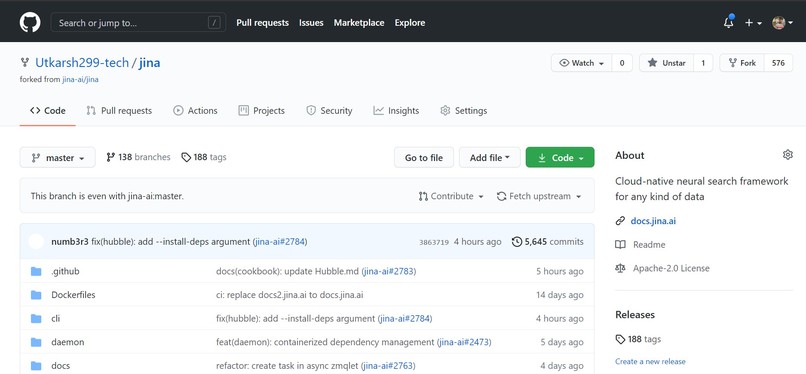Screen dimensions: 806x374
Task: Click the .github folder icon
Action: pos(36,271)
